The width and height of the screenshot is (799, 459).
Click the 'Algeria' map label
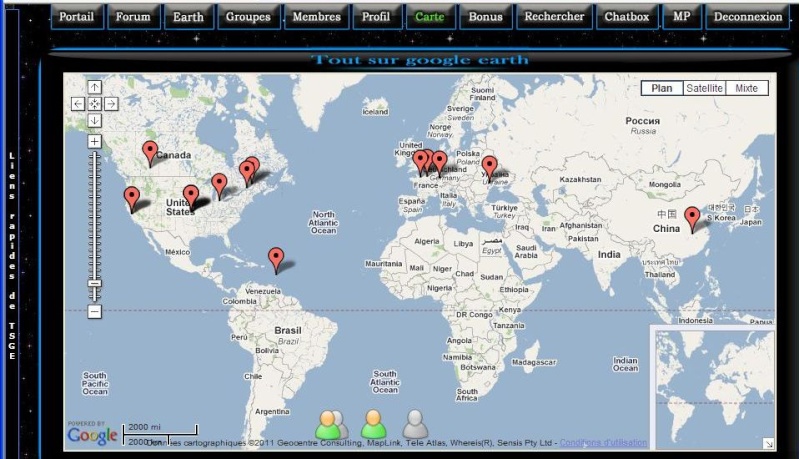pos(427,241)
